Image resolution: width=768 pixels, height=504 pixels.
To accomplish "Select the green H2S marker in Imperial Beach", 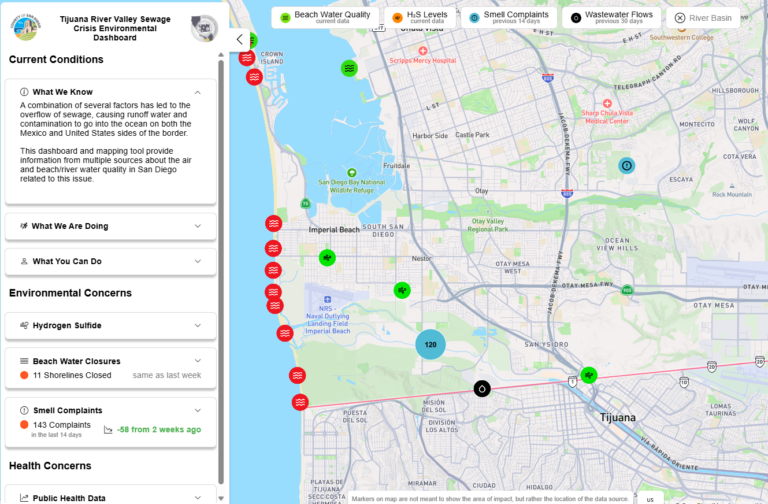I will (327, 258).
